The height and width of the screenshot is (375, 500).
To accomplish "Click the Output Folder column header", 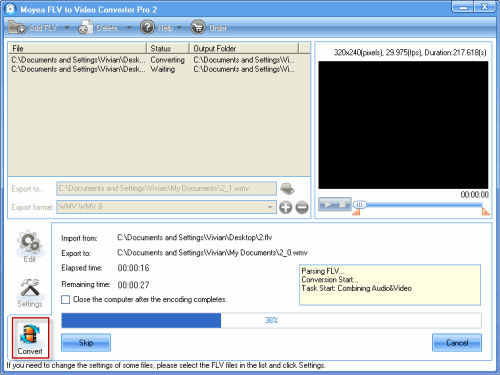I will (244, 48).
